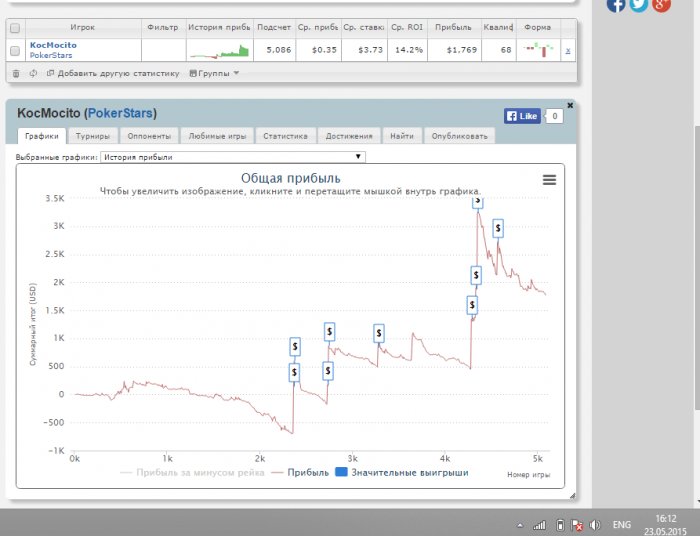This screenshot has width=700, height=536.
Task: Click the upper $ marker near game 2.7k
Action: [x=329, y=332]
